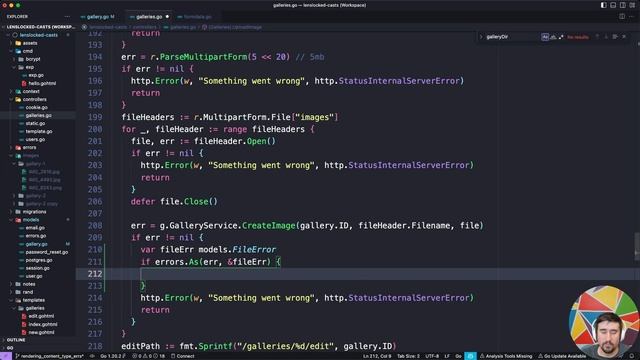Open problems count in status bar

pyautogui.click(x=149, y=356)
